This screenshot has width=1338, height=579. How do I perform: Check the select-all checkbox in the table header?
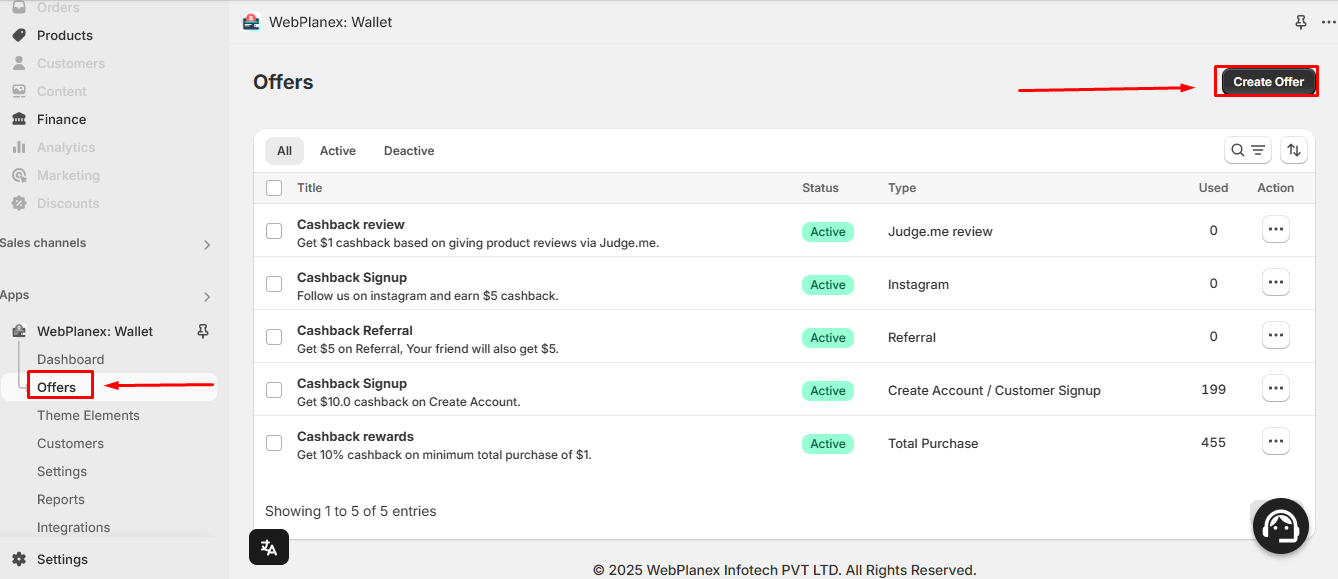[273, 187]
